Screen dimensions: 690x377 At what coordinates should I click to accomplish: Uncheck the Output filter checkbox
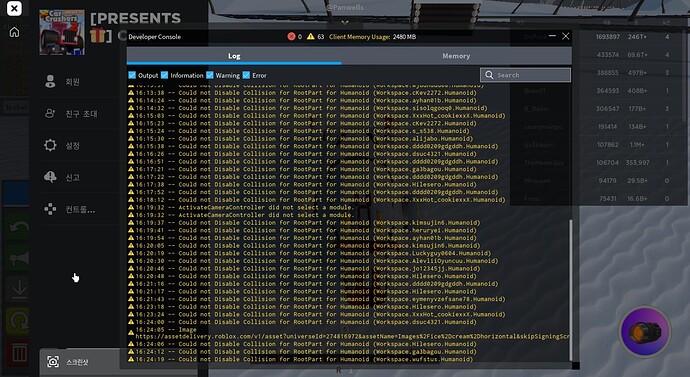[132, 75]
